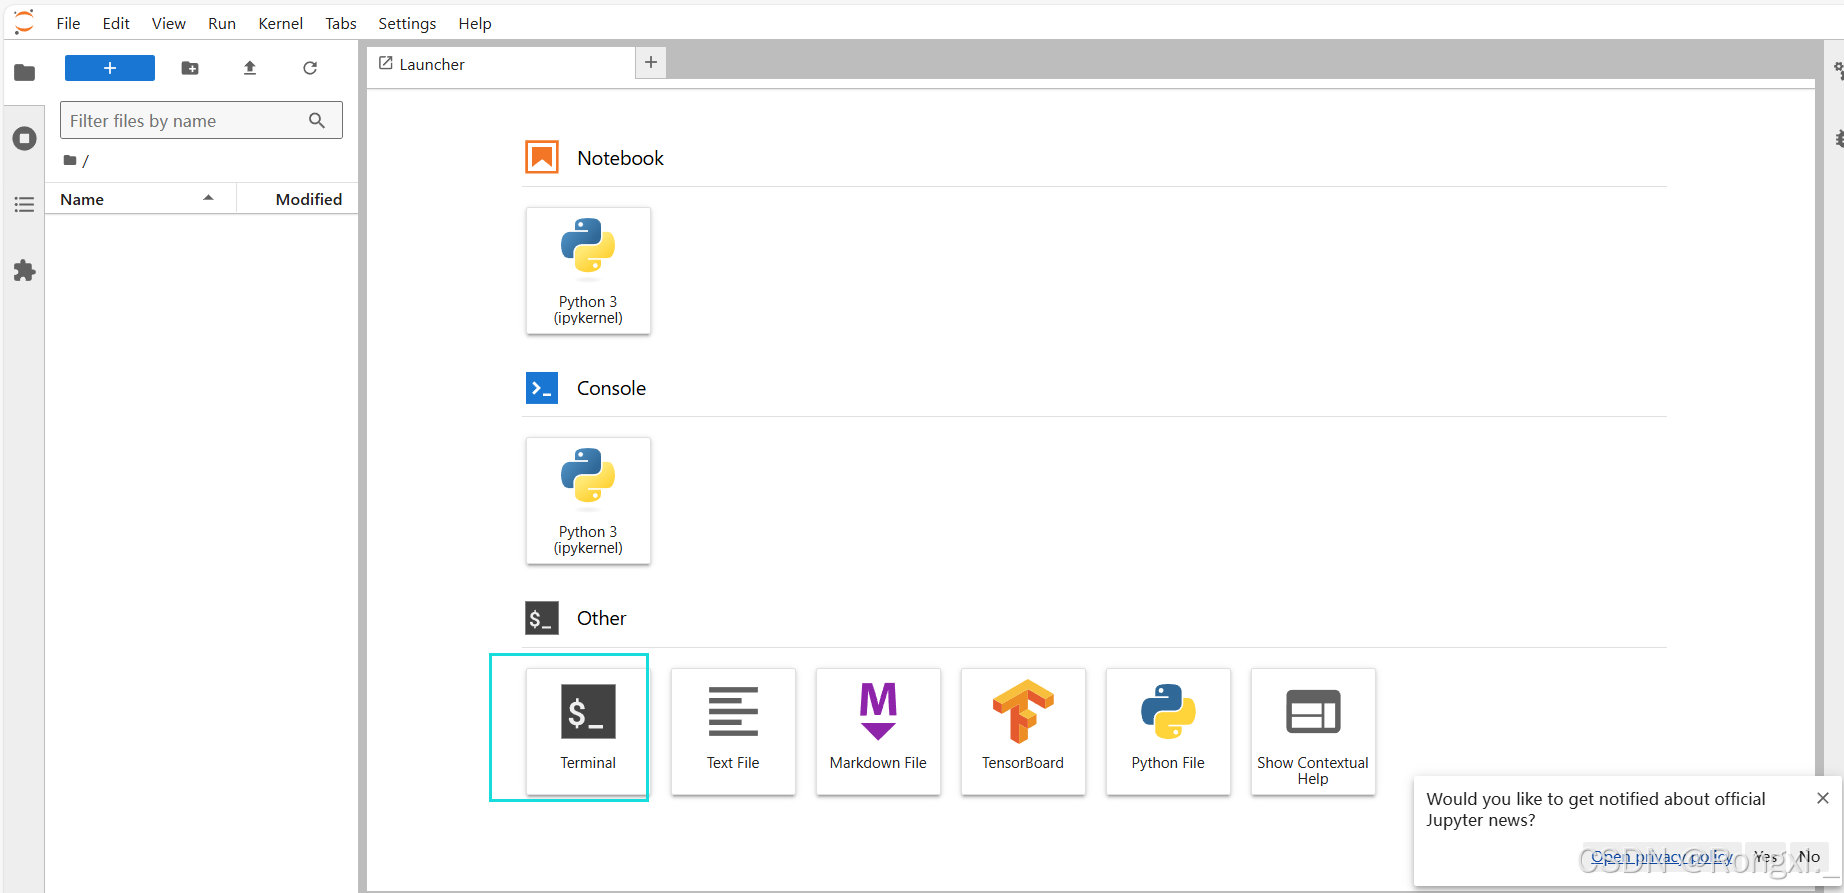Click the Upload Files icon
The image size is (1844, 893).
[x=250, y=68]
